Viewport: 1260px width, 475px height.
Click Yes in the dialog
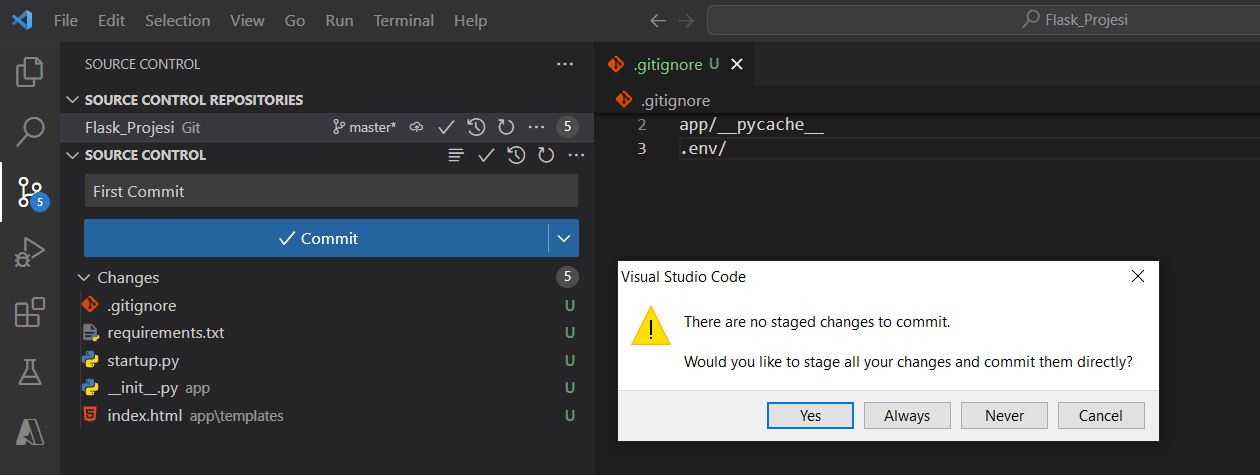tap(810, 415)
